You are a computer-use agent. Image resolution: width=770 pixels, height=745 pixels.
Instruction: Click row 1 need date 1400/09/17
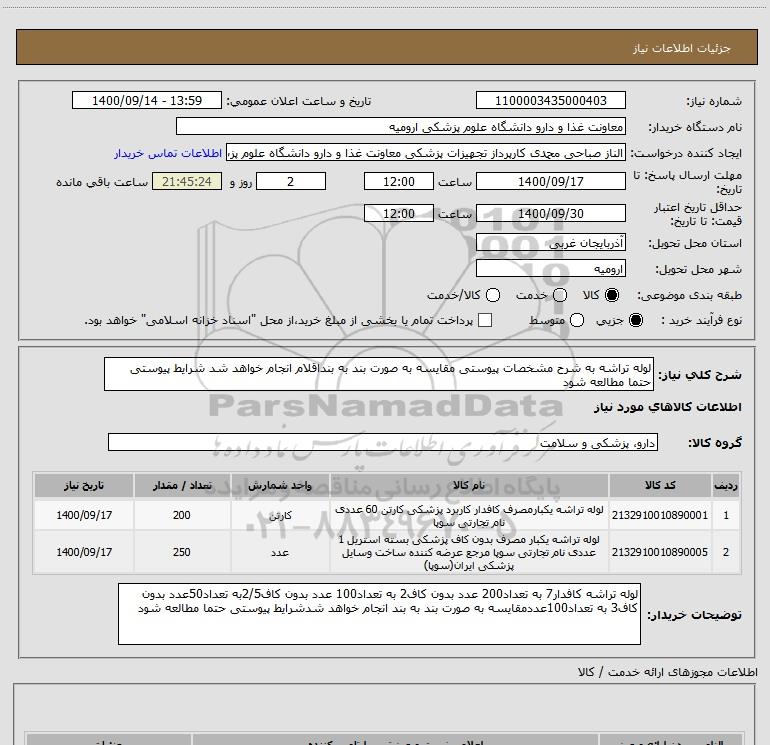click(84, 515)
